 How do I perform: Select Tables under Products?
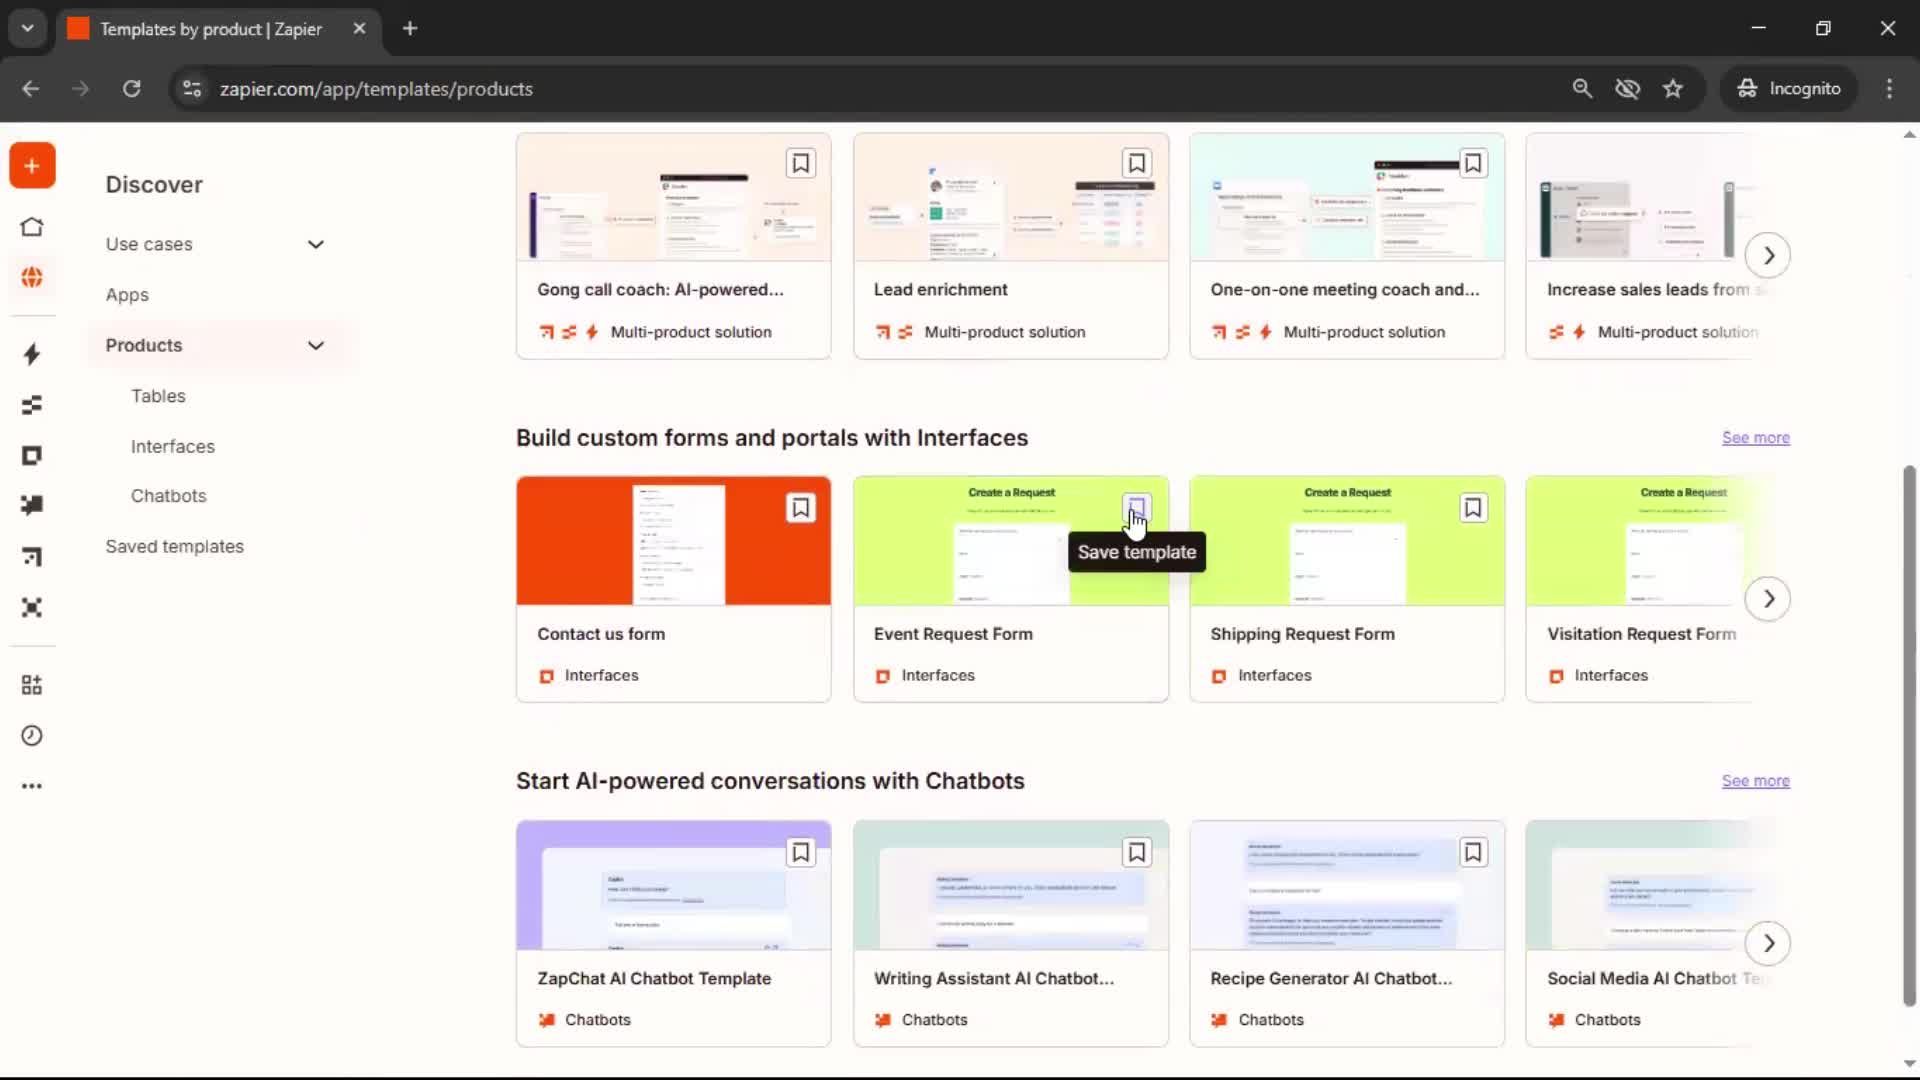click(158, 396)
